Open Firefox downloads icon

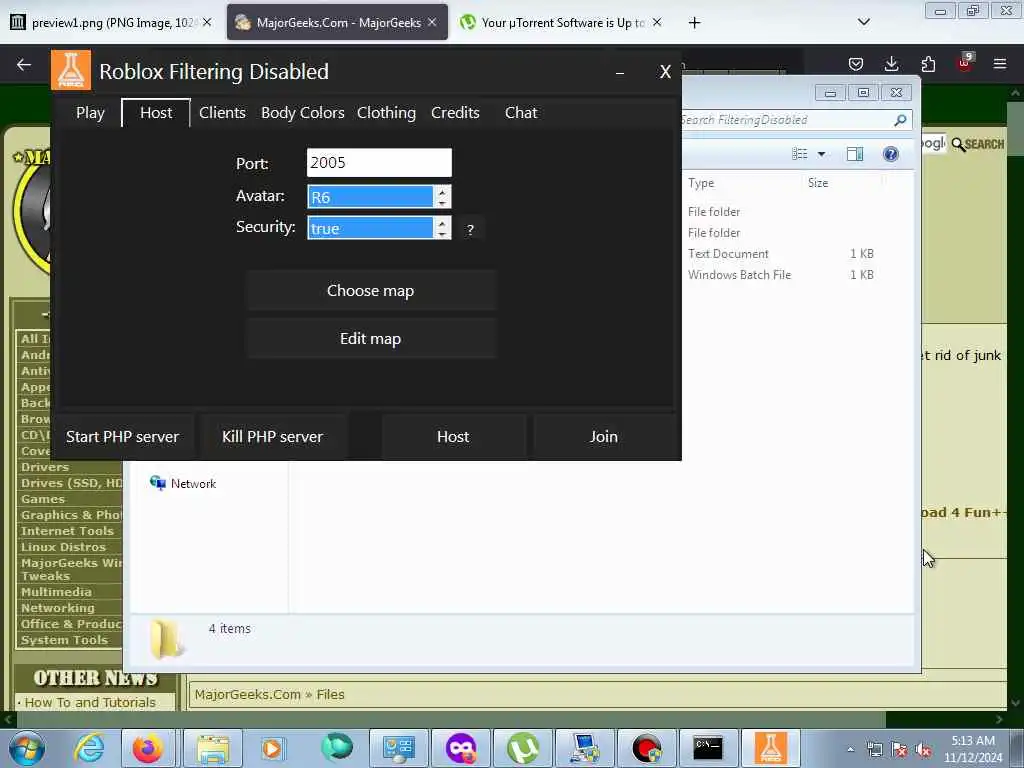tap(891, 64)
